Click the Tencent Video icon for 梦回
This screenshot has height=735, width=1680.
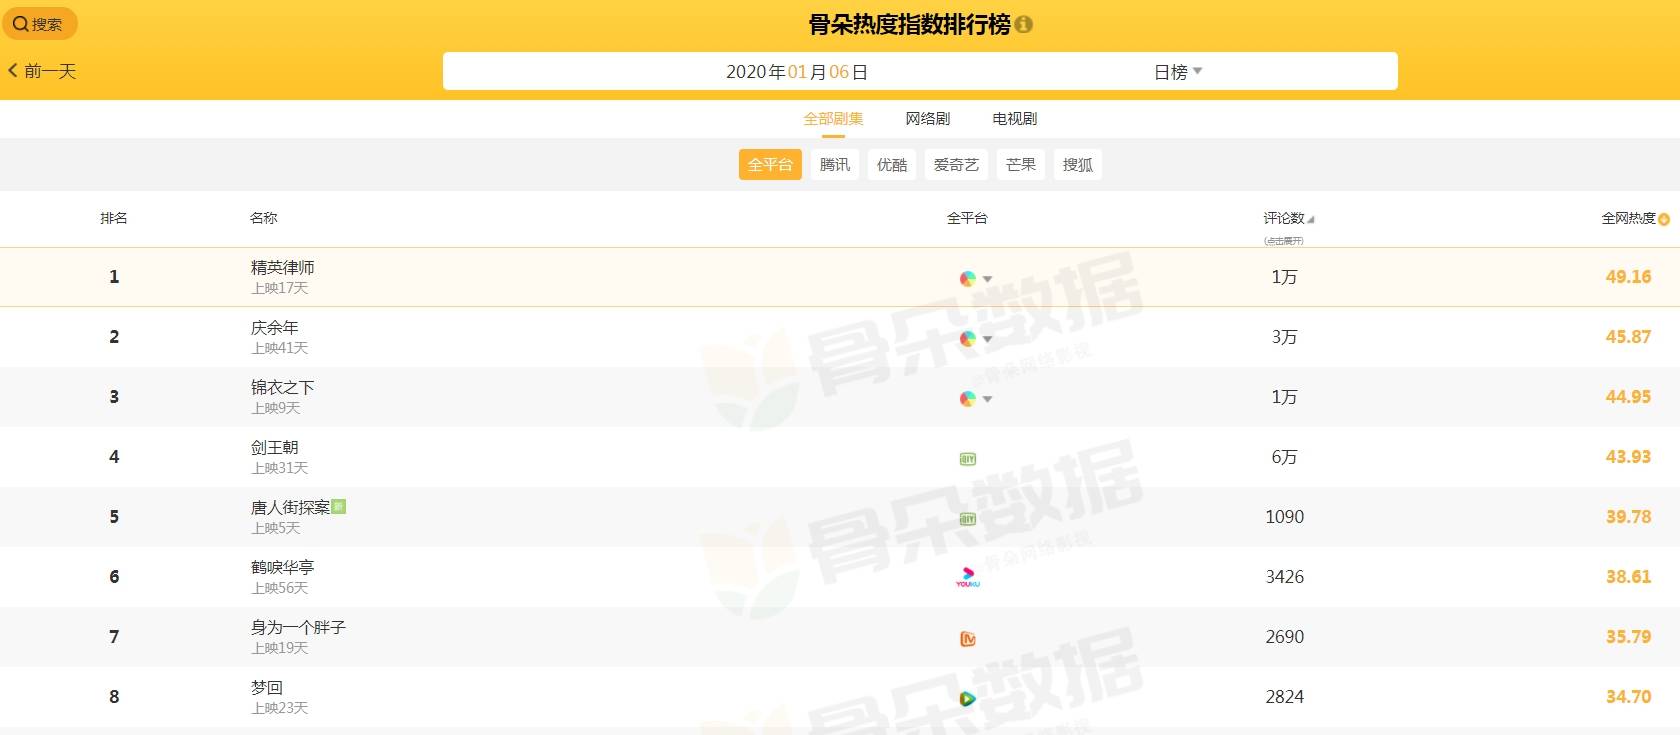(967, 699)
